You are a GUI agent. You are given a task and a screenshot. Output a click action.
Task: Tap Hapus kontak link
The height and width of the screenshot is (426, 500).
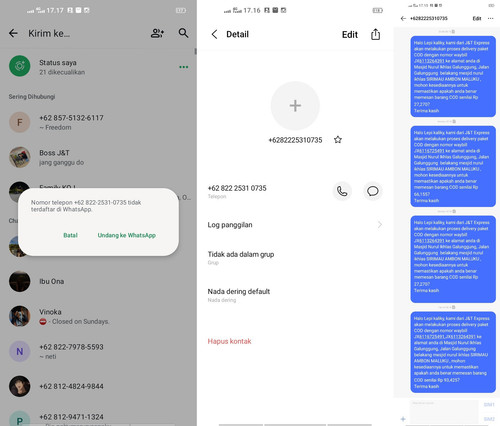[229, 341]
